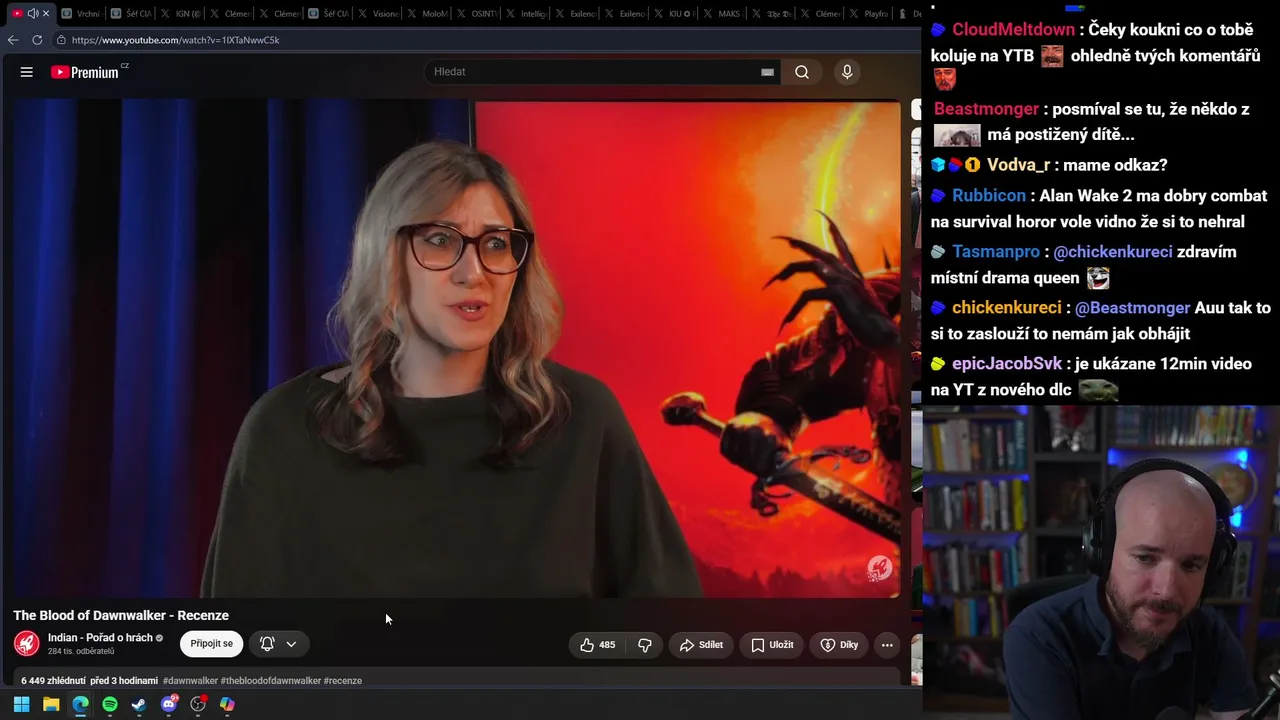Click the Připojit se button
The height and width of the screenshot is (720, 1280).
click(x=211, y=644)
